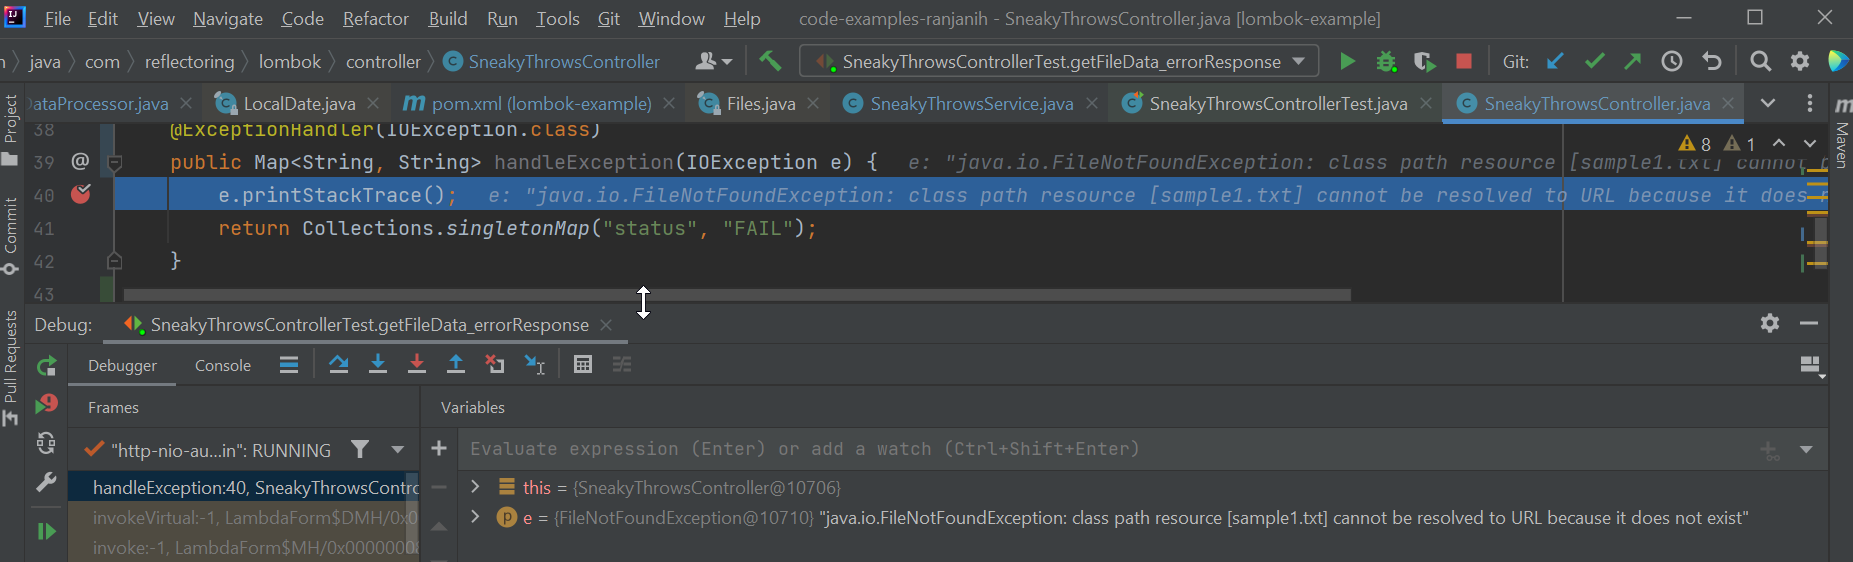Screen dimensions: 1853x562
Task: Resume Program green play-bar icon
Action: (x=46, y=531)
